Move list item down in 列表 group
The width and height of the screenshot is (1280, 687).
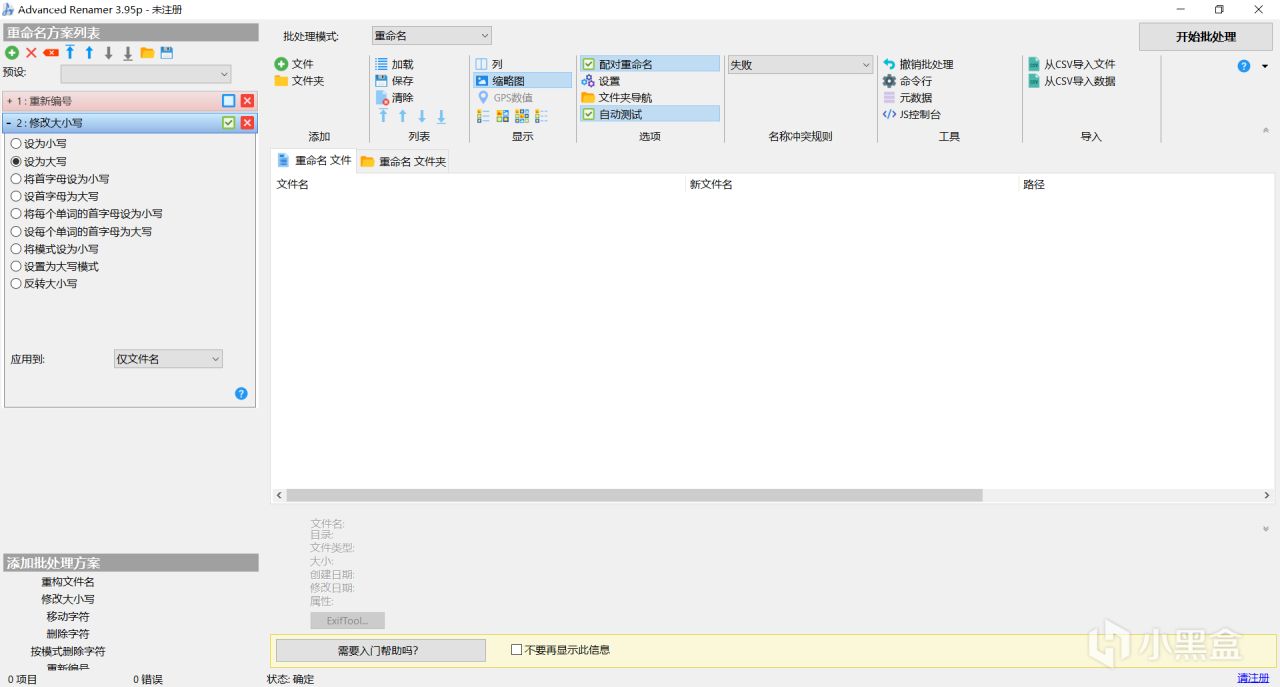[x=422, y=116]
